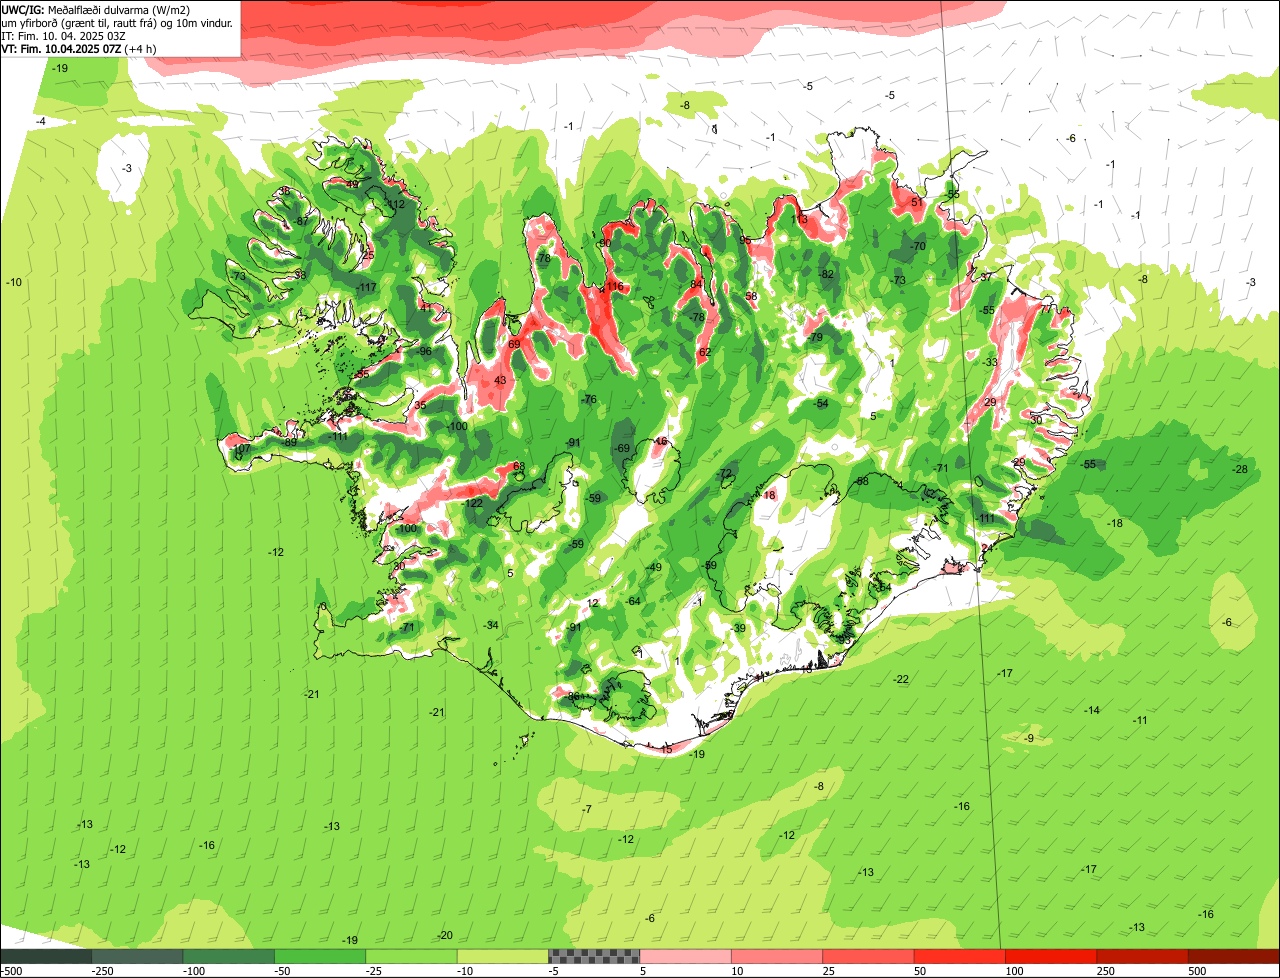
Task: Click the 'IT: Fim. 10. 04. 2025 03Z' line
Action: 64,36
